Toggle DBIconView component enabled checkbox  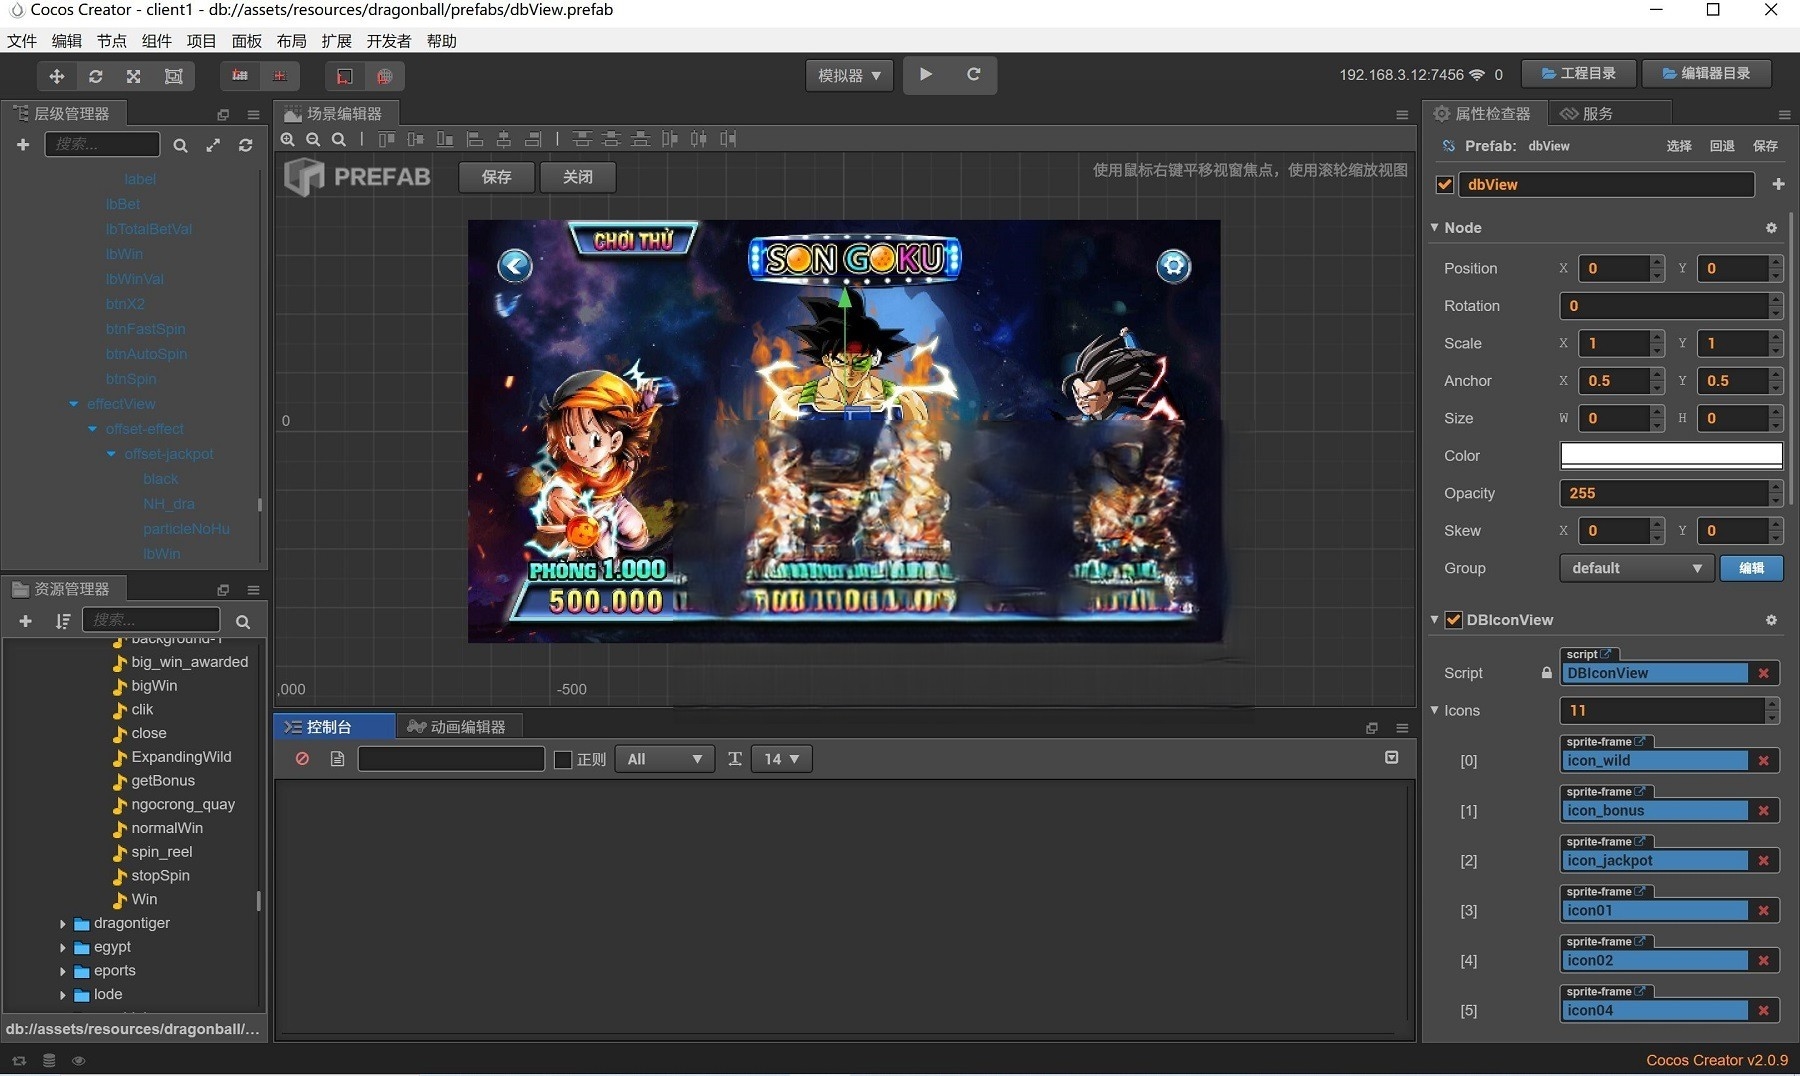(1454, 620)
